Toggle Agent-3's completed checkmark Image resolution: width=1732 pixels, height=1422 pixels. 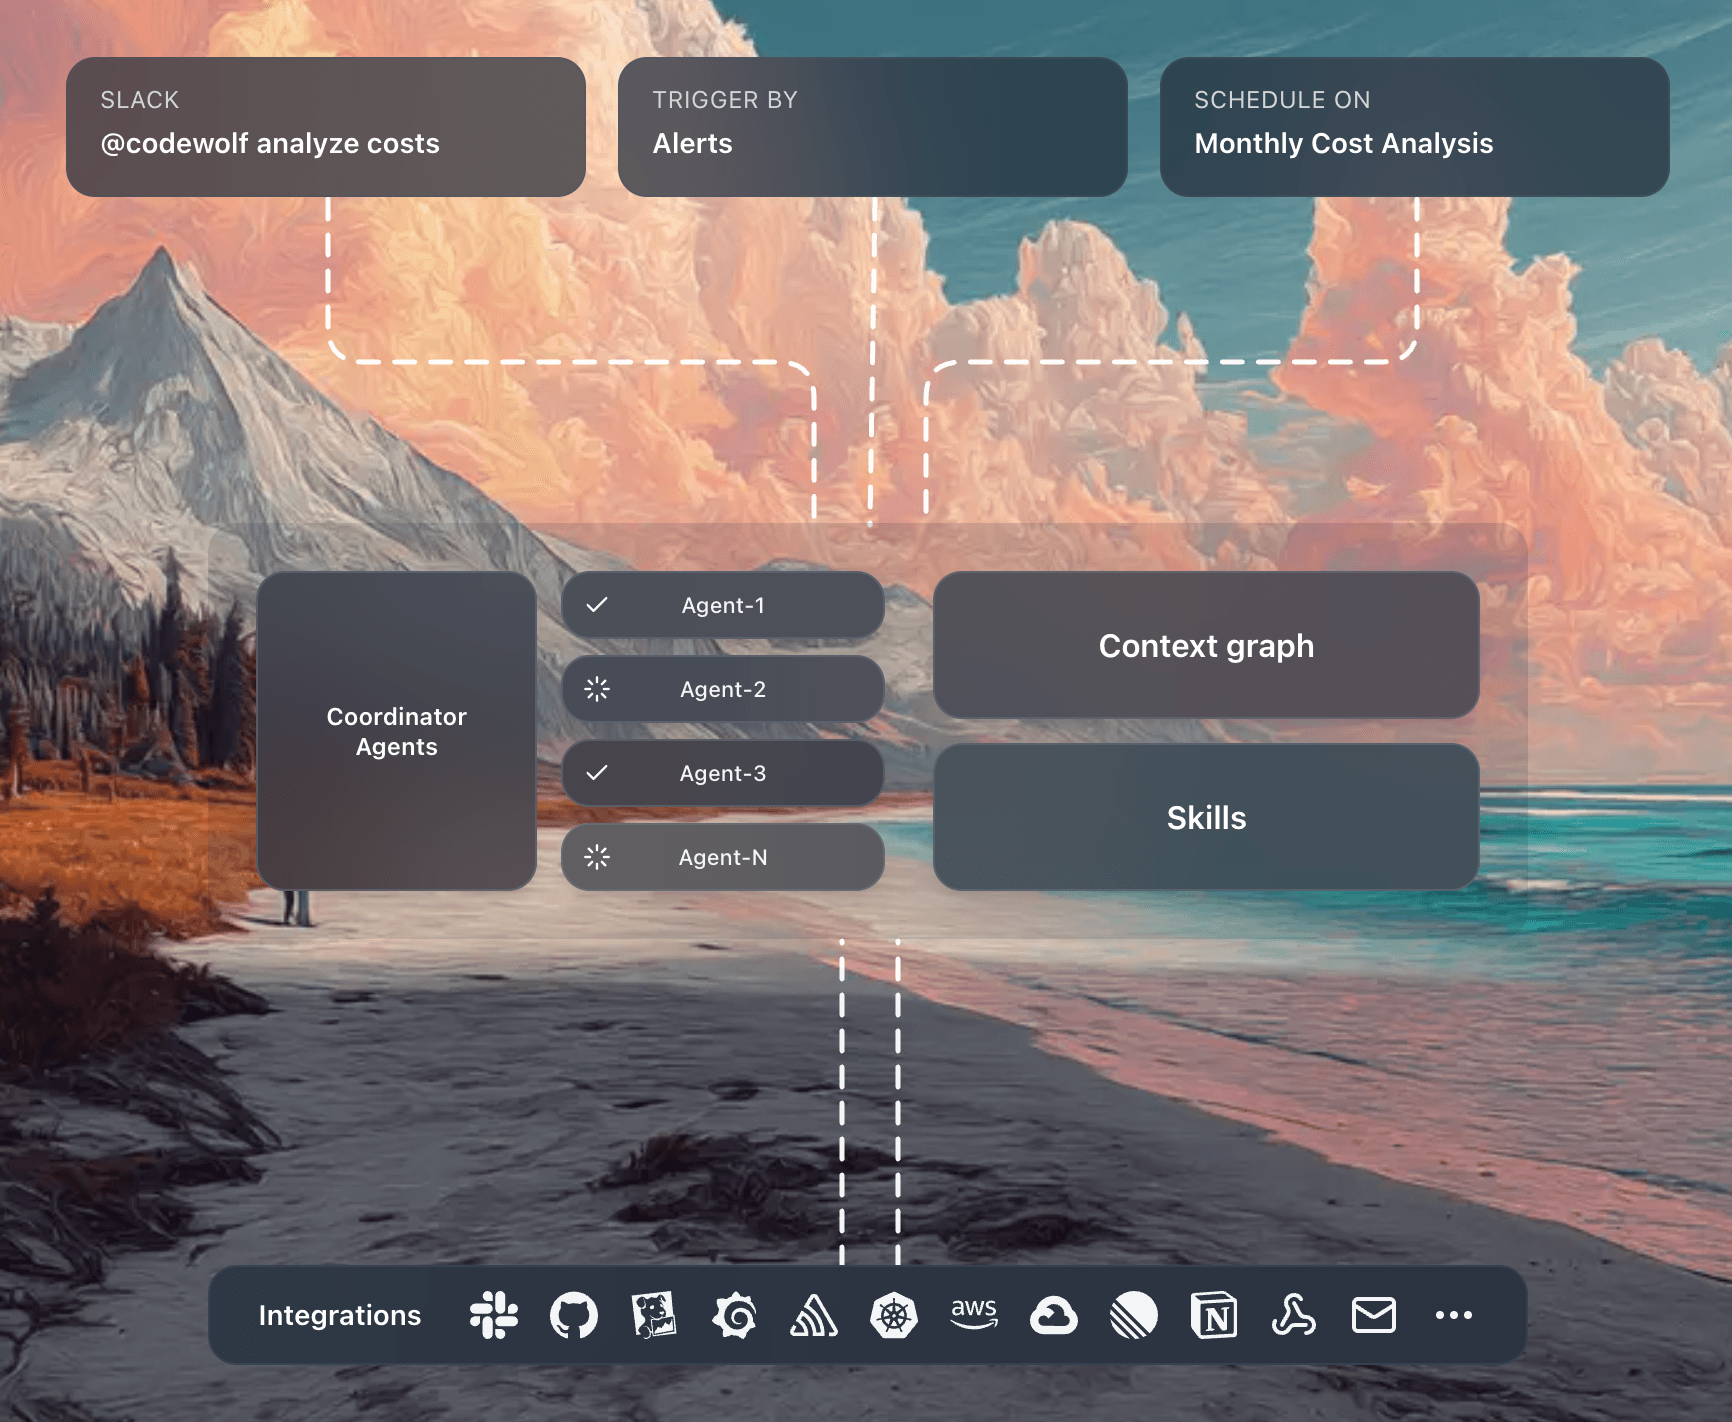[x=598, y=772]
